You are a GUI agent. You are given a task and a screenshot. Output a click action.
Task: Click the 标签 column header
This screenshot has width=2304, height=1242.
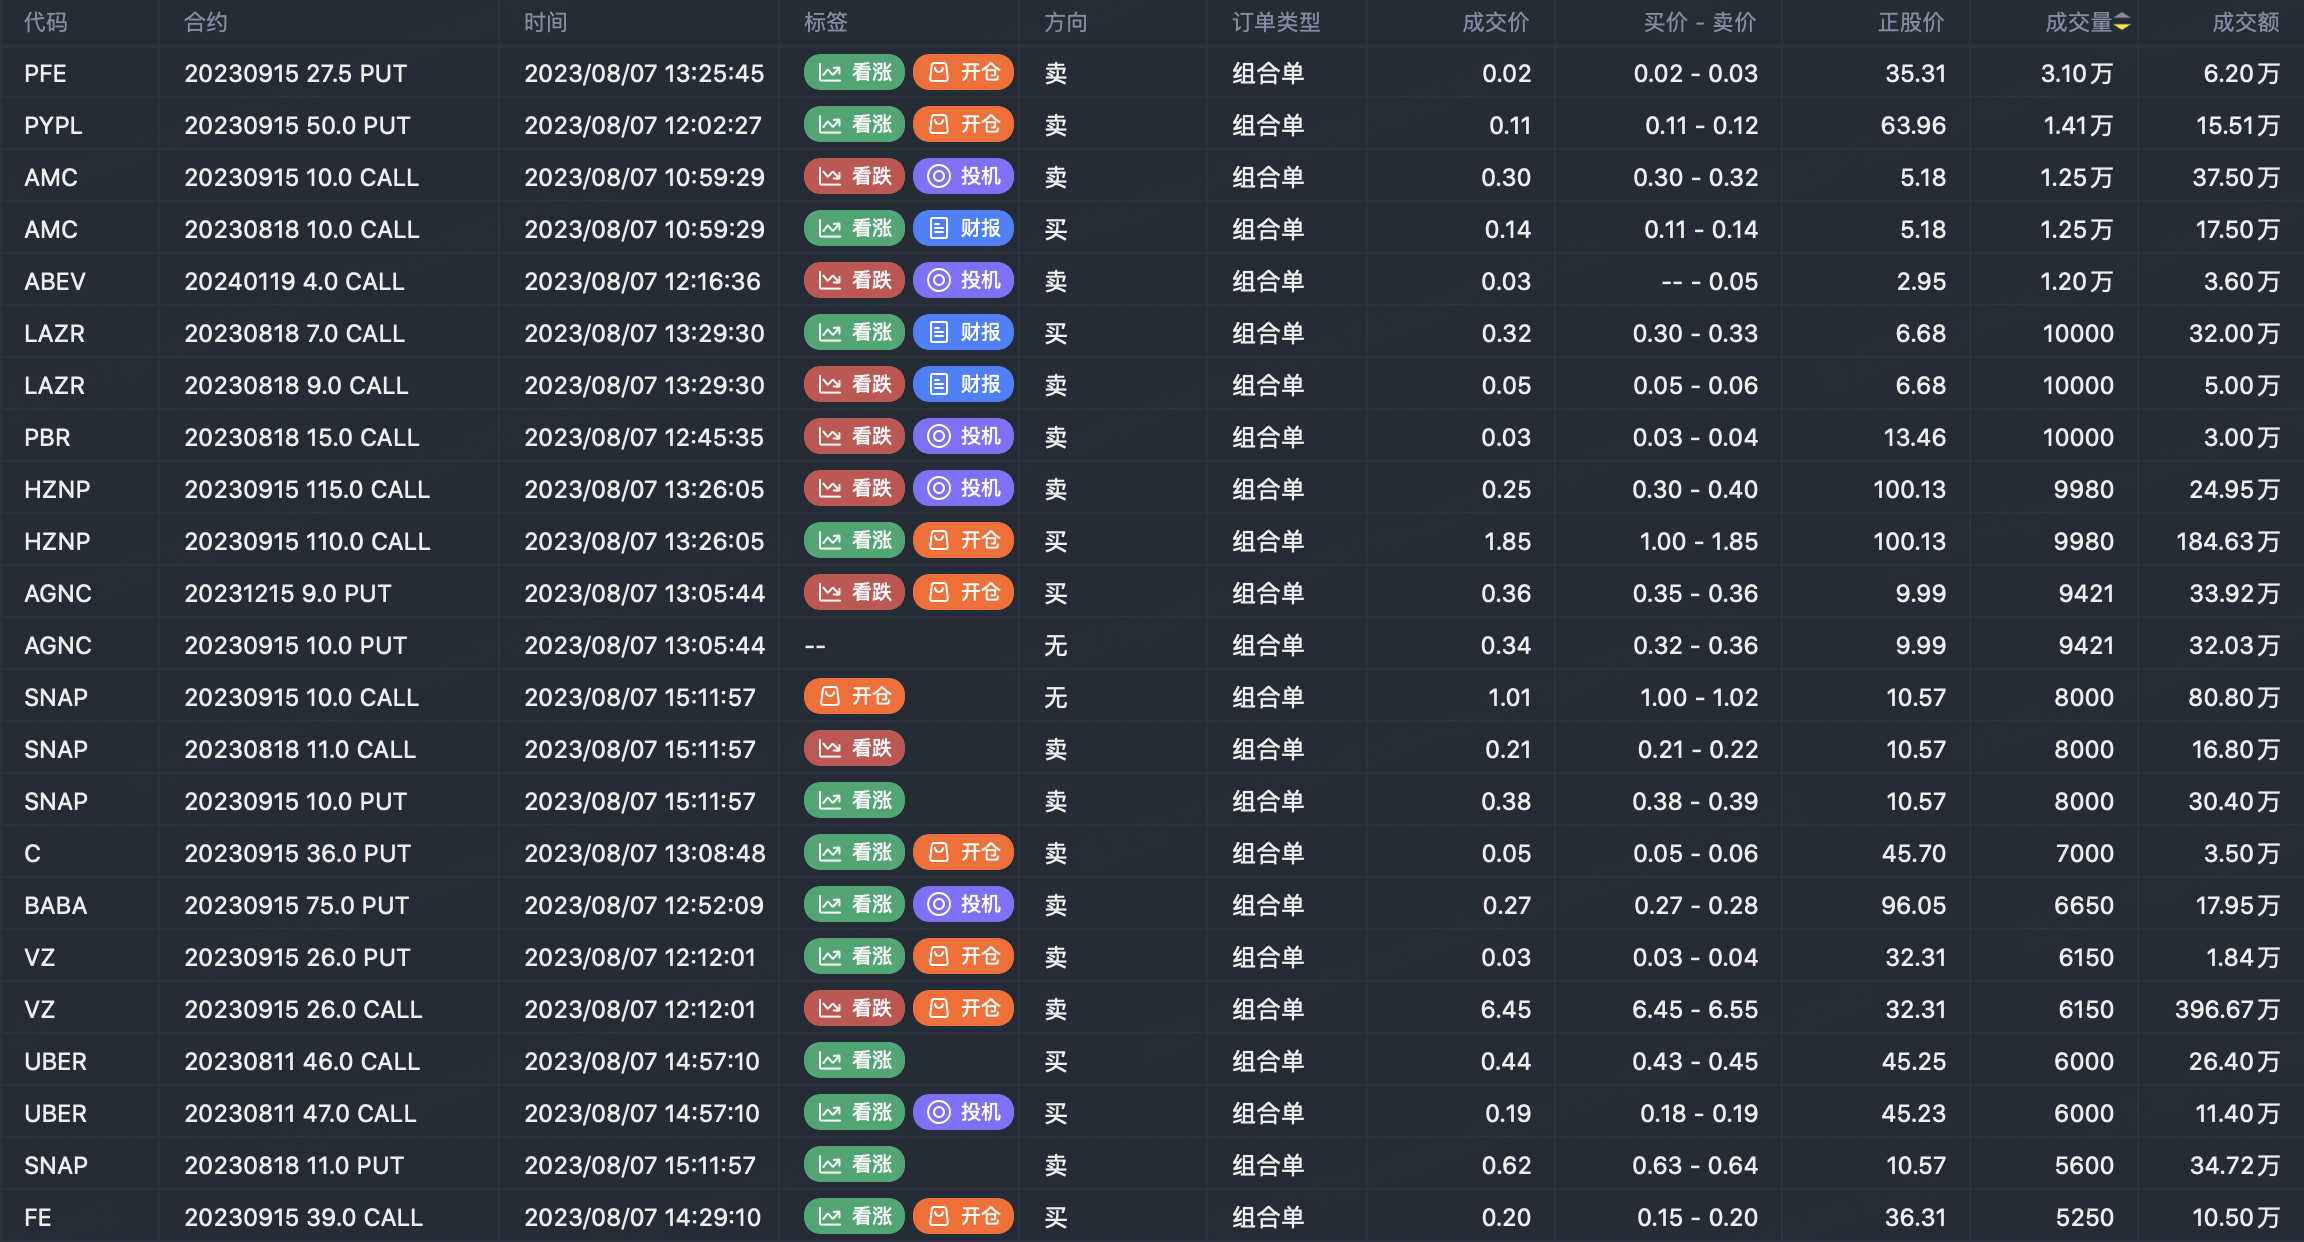[826, 22]
